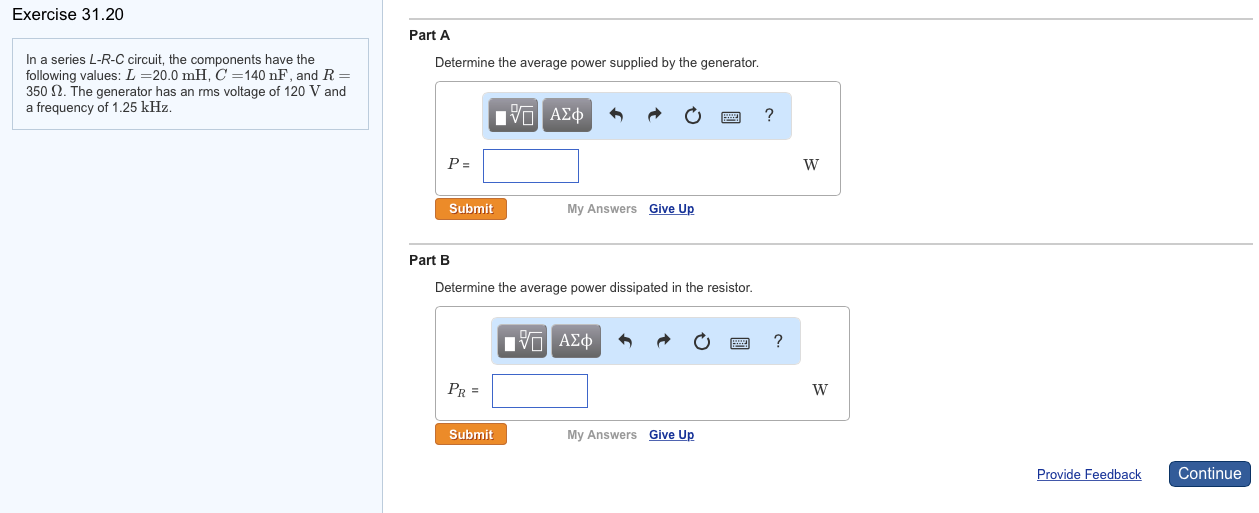Reset the Part B answer field
Screen dimensions: 1259x513
click(702, 342)
